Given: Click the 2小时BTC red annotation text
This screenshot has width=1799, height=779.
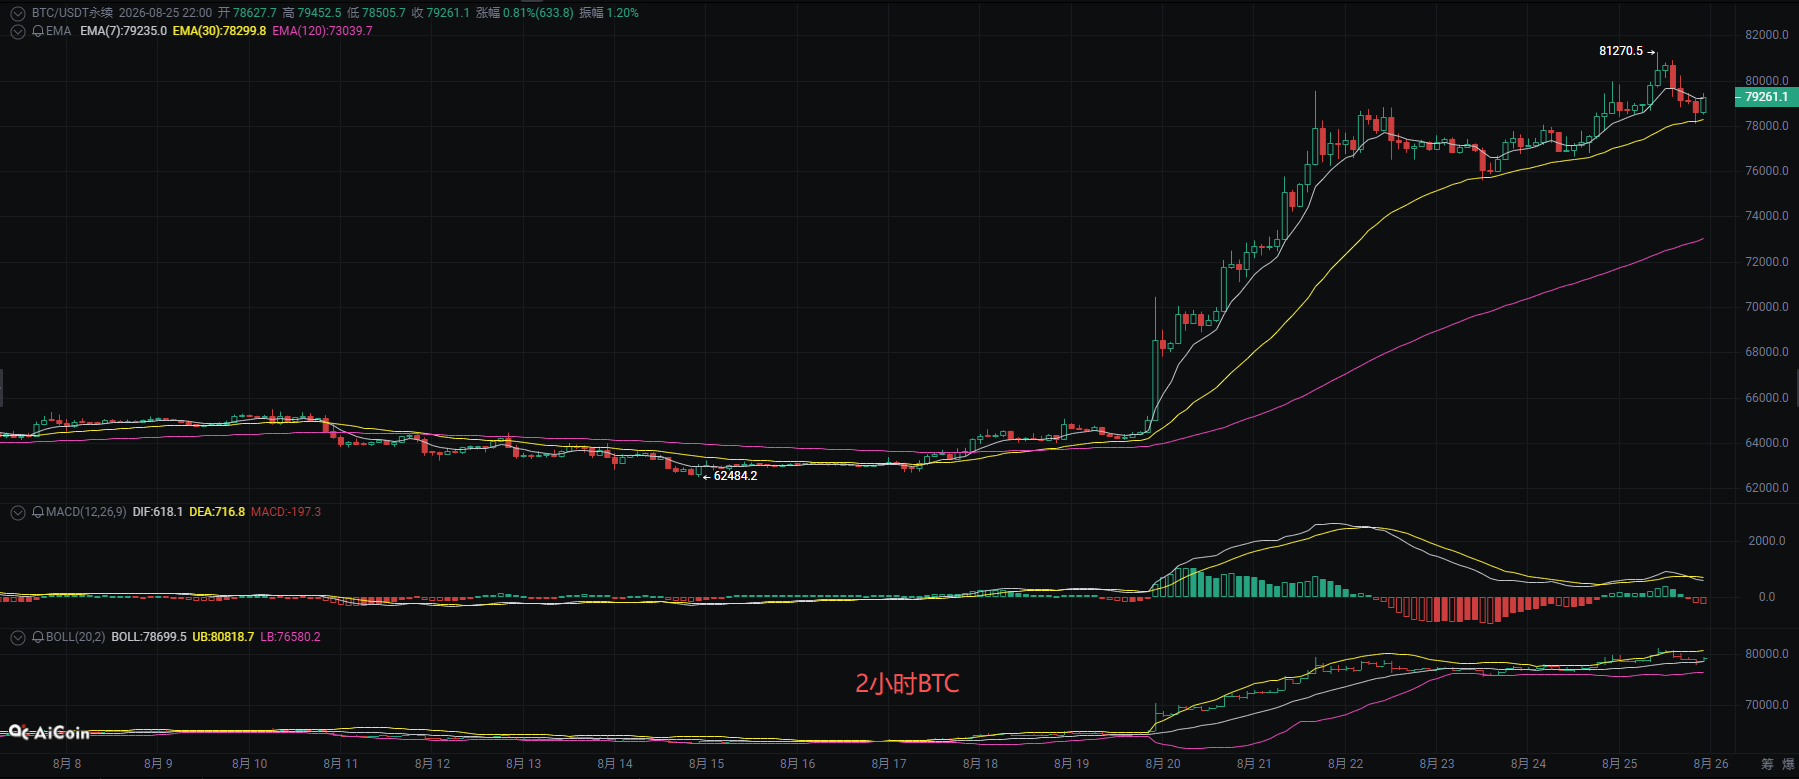Looking at the screenshot, I should [x=907, y=684].
